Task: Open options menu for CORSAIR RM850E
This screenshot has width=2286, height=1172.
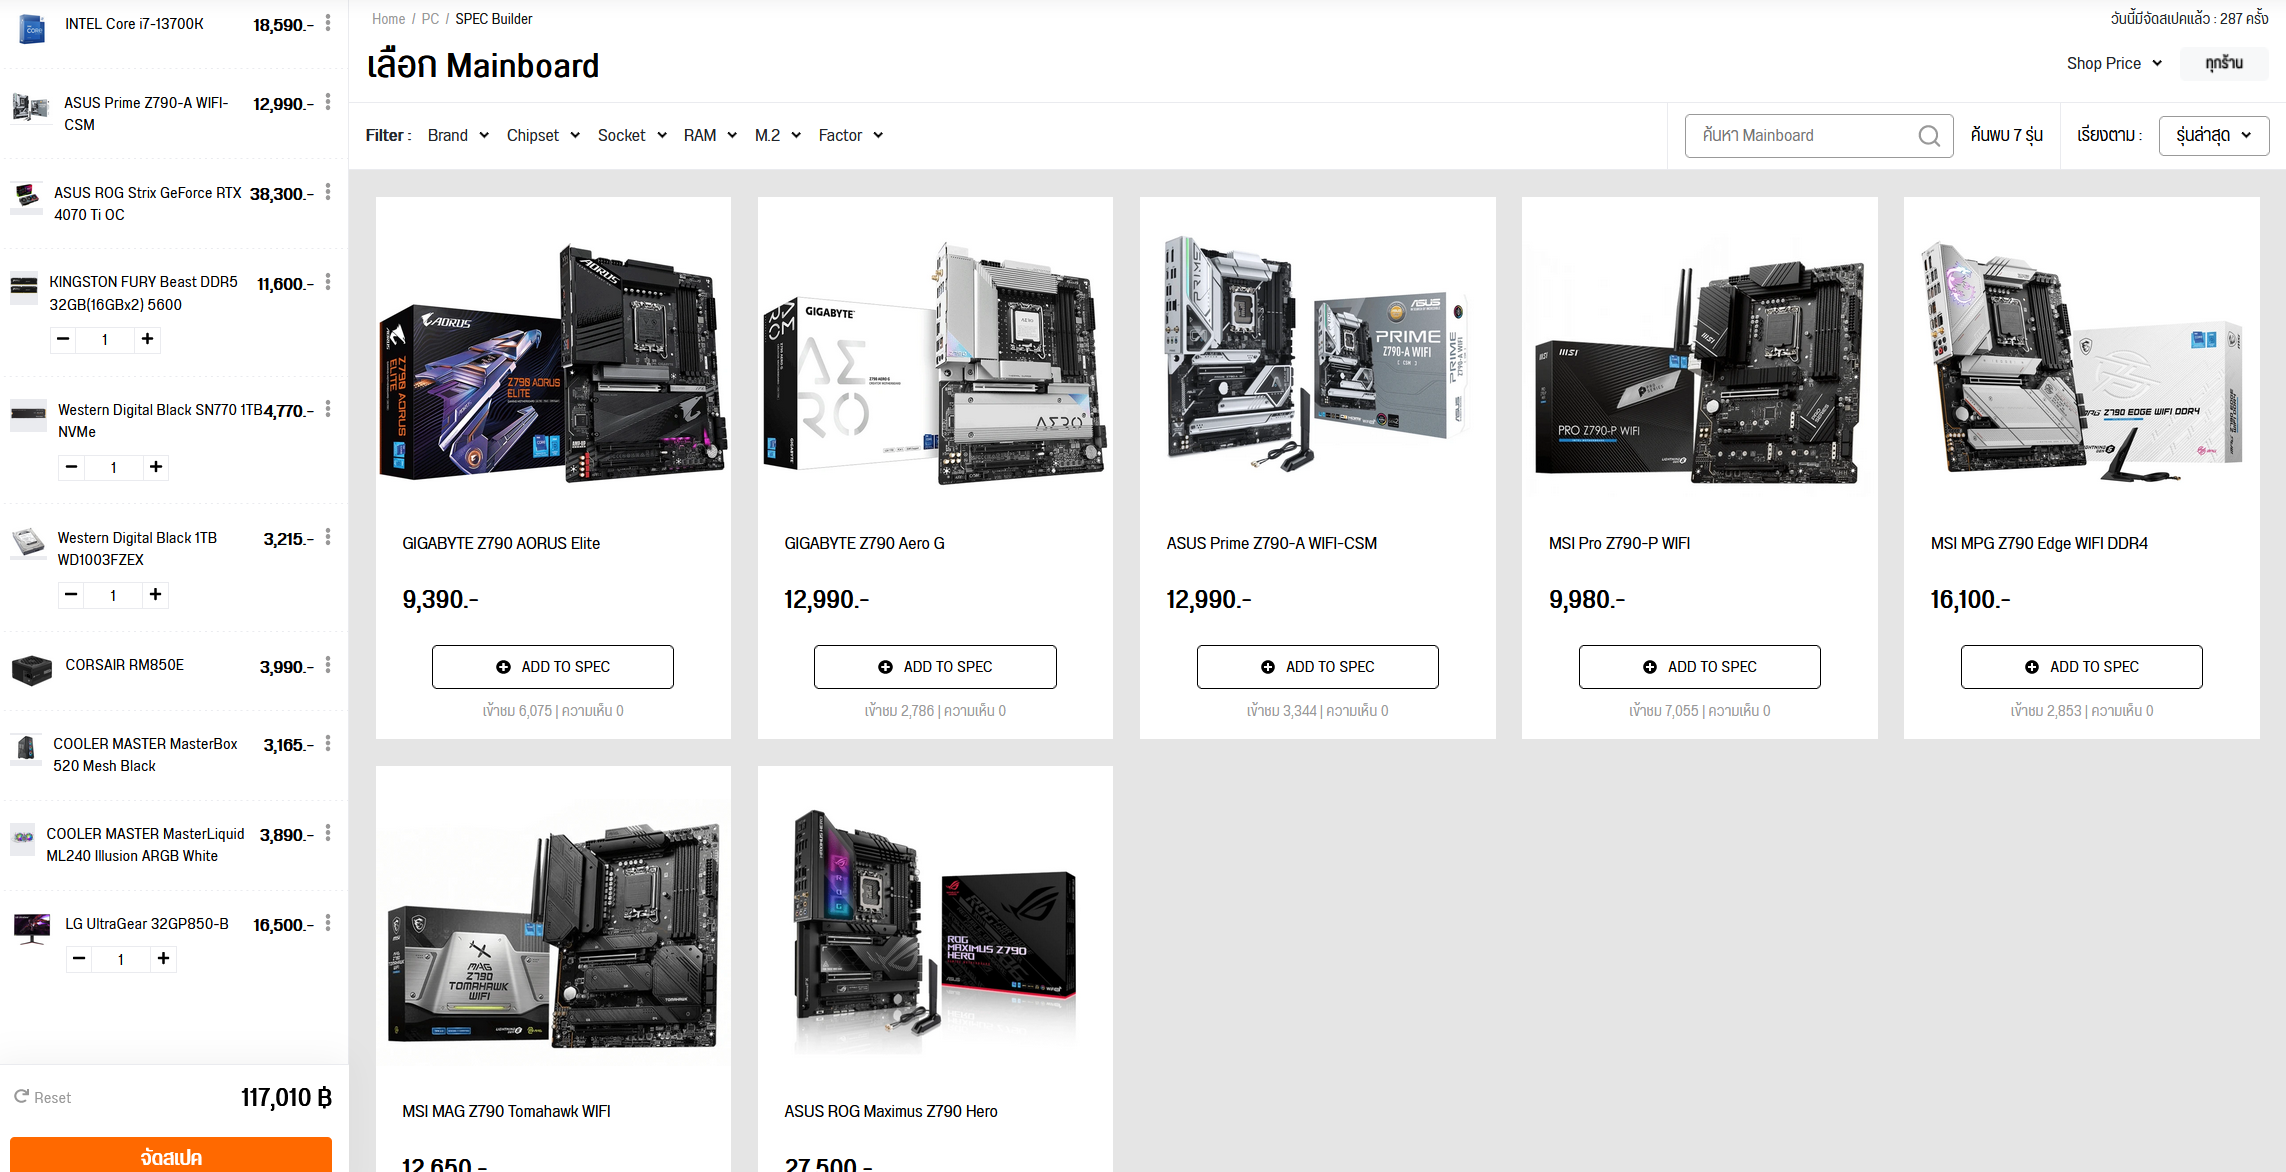Action: (x=328, y=665)
